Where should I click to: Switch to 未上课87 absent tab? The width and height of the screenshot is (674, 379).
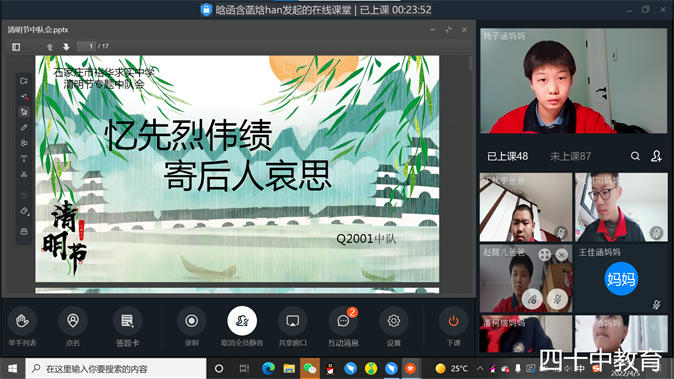pyautogui.click(x=570, y=156)
